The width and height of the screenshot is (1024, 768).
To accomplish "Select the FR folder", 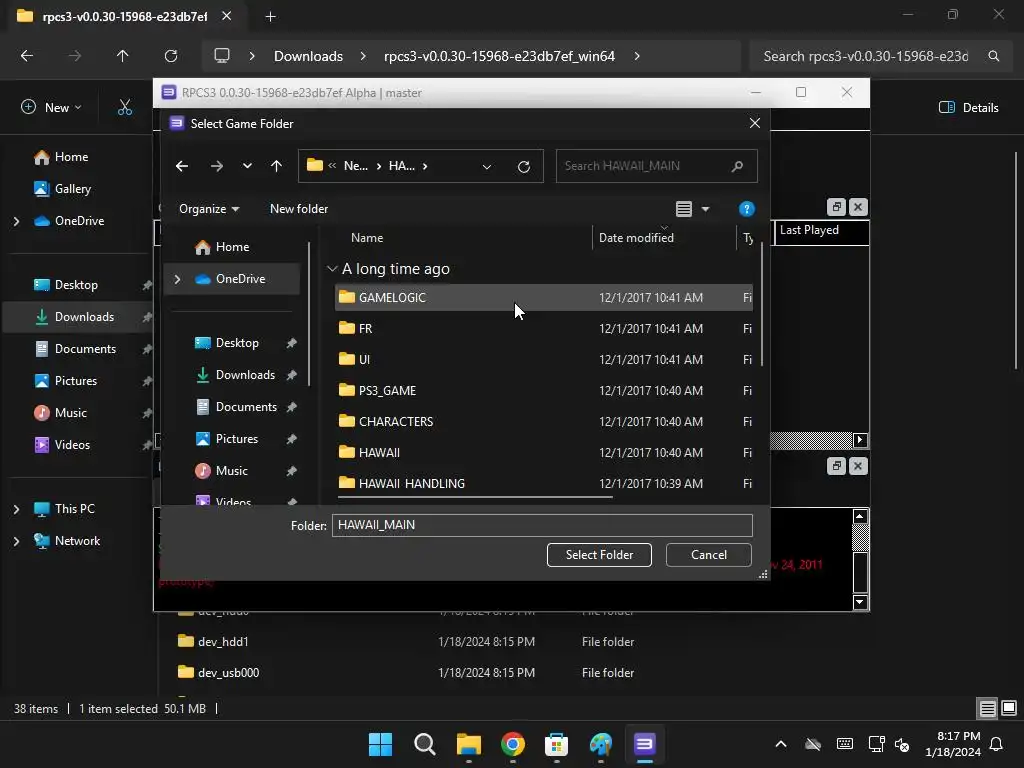I will click(x=543, y=328).
